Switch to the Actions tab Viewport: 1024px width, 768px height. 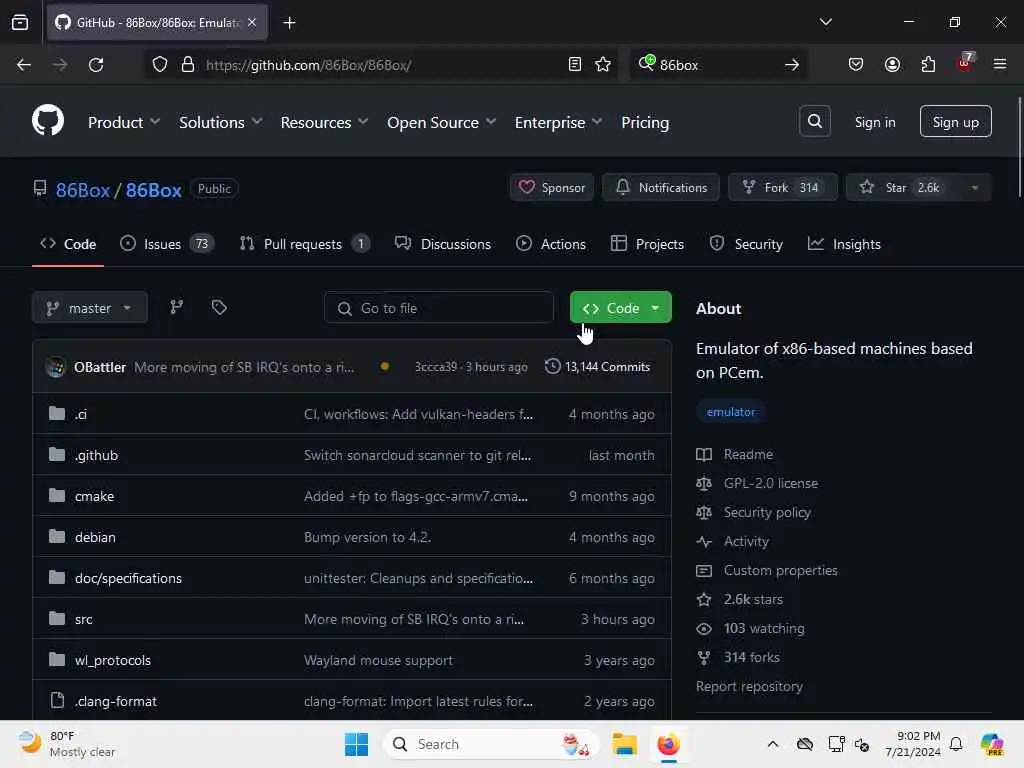click(x=551, y=244)
